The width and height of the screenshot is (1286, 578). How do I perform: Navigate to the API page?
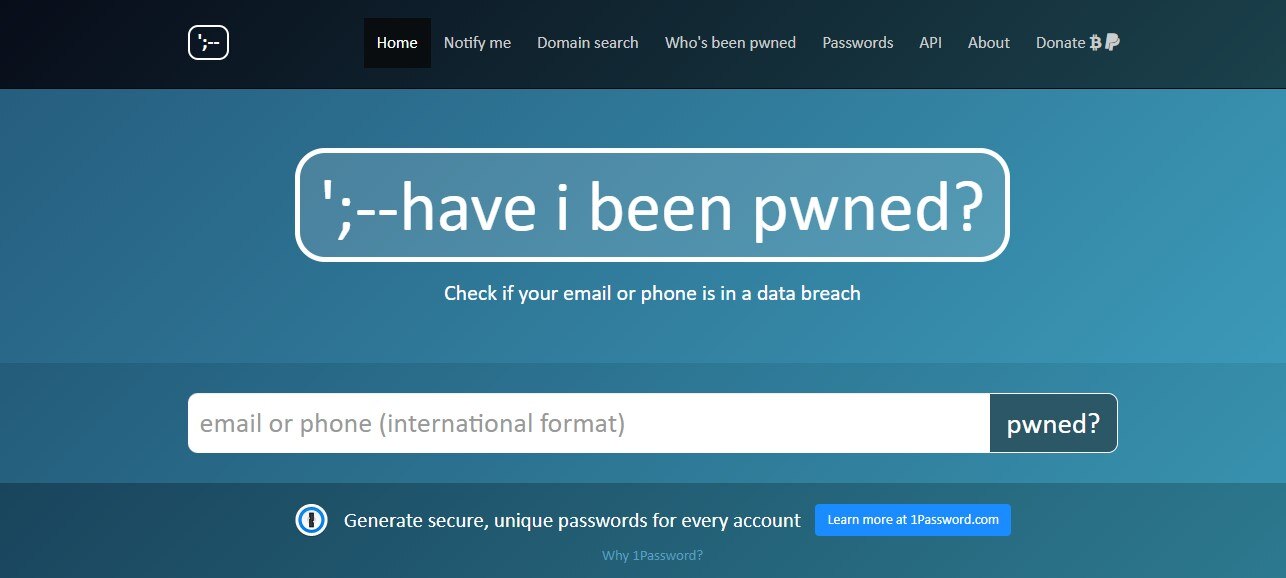click(x=930, y=43)
